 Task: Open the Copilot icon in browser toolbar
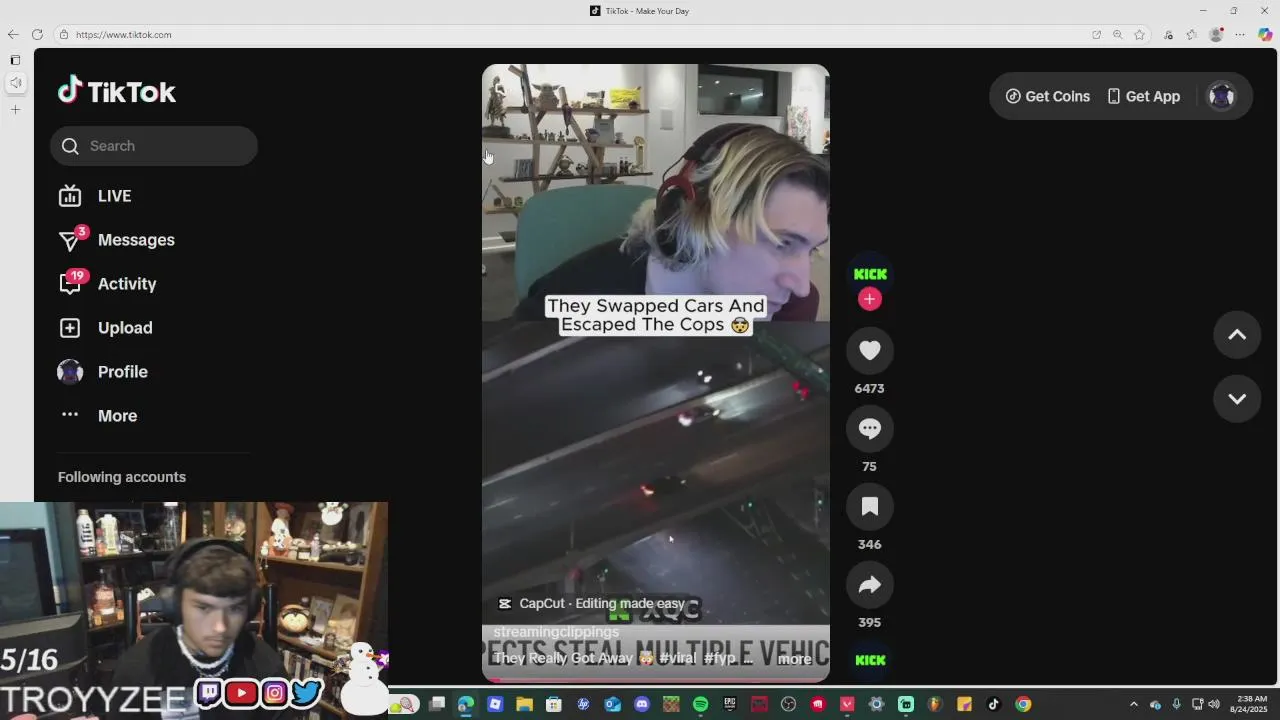[1265, 34]
